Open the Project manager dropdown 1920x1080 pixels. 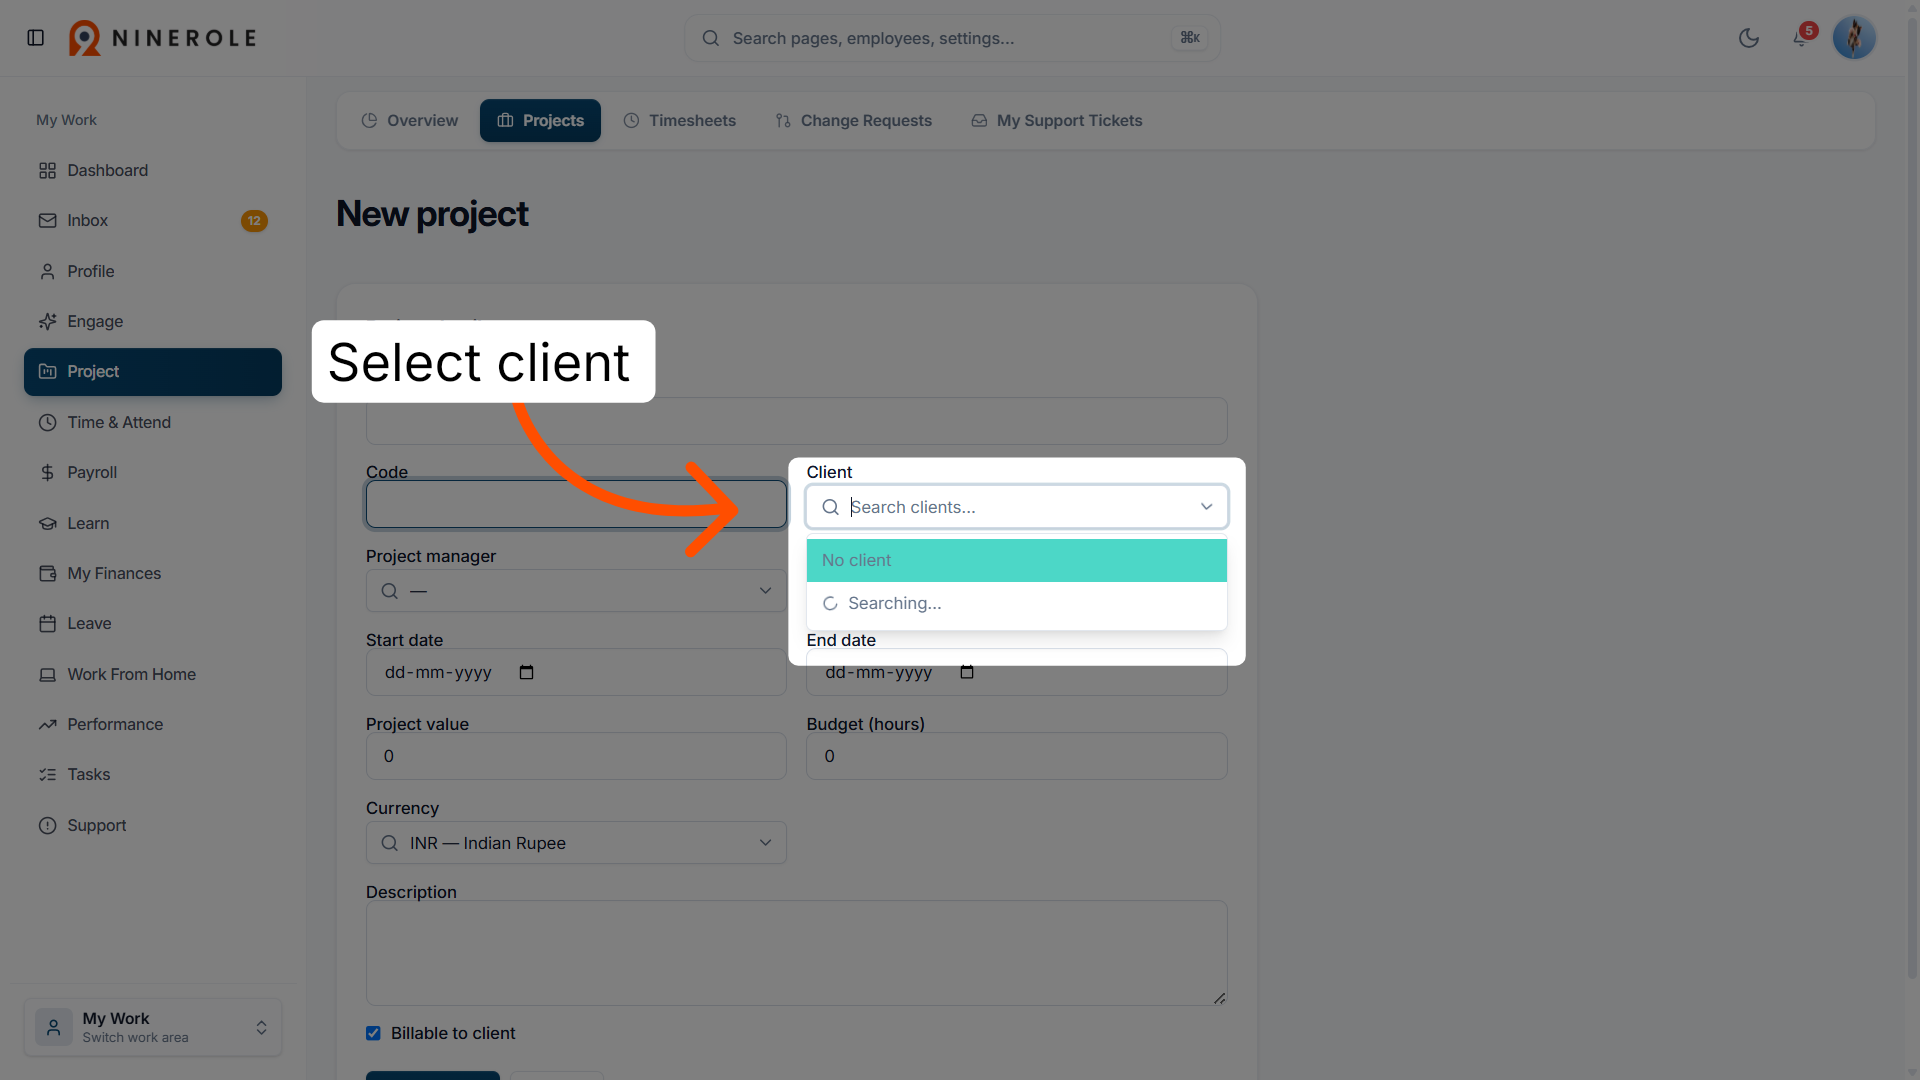(x=576, y=591)
